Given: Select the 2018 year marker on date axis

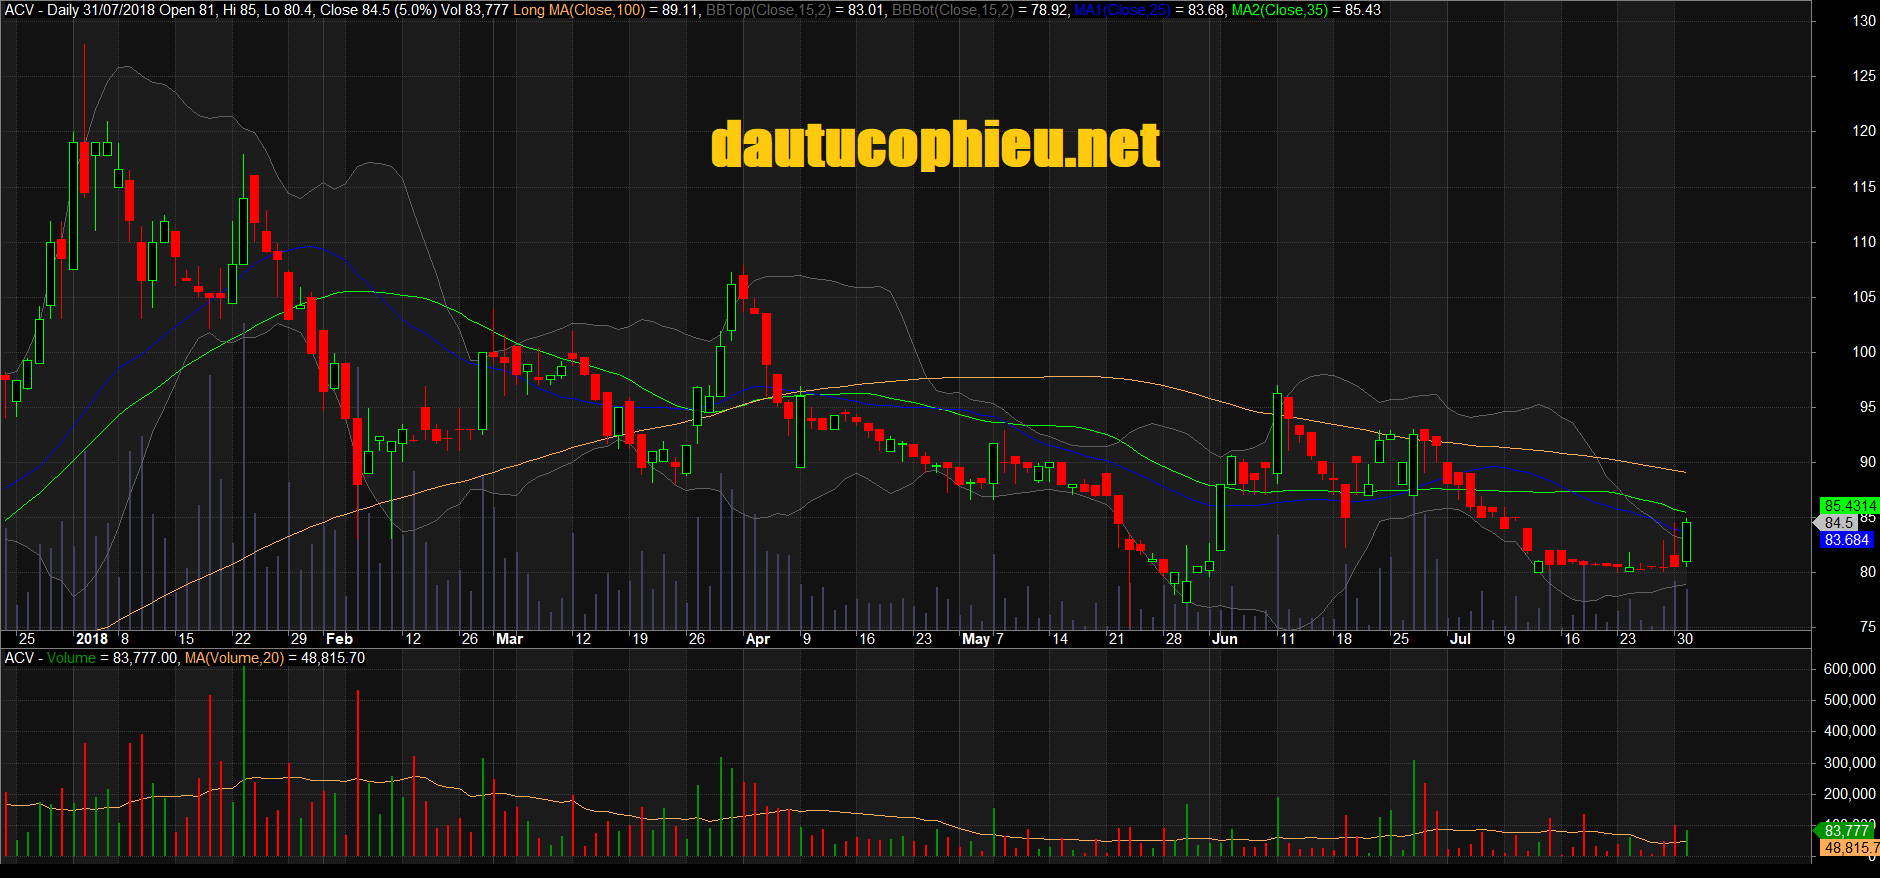Looking at the screenshot, I should tap(92, 639).
